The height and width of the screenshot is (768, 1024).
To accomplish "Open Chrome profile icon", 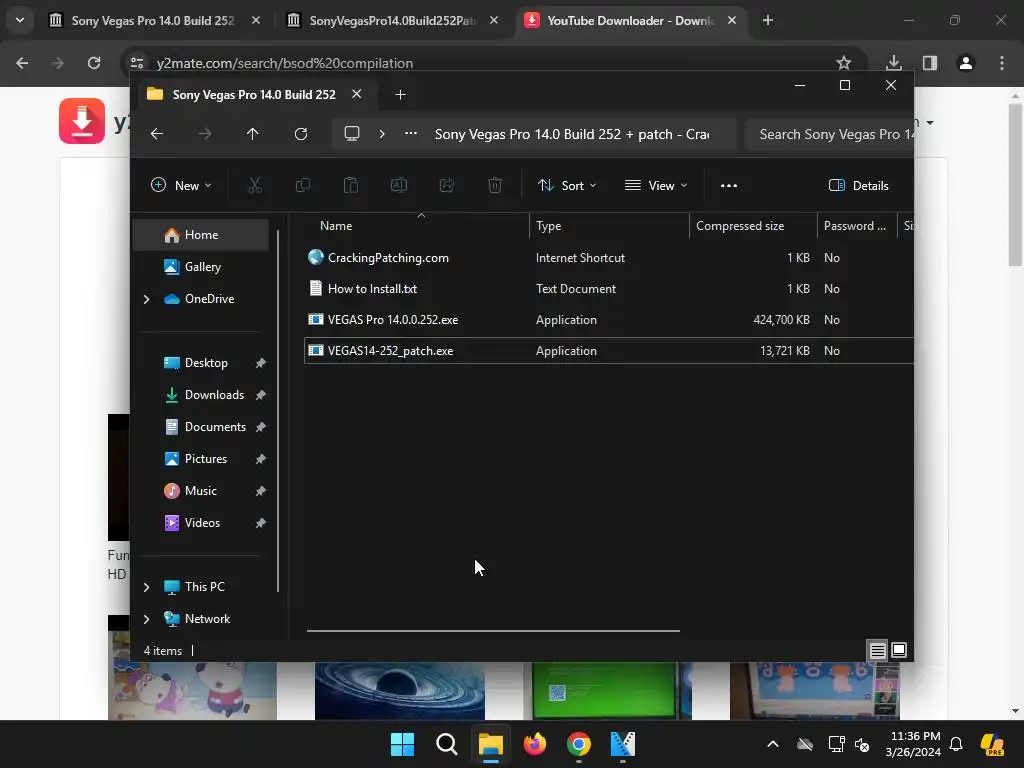I will [x=966, y=63].
